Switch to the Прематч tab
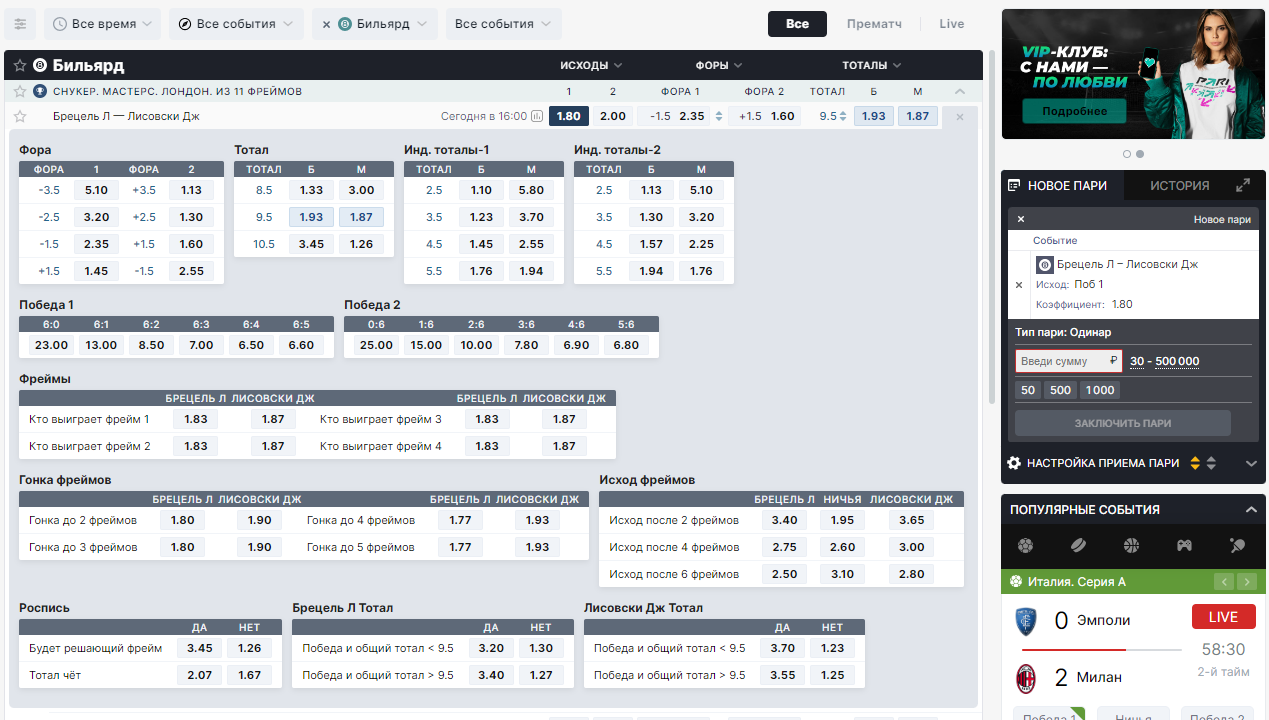 point(874,24)
